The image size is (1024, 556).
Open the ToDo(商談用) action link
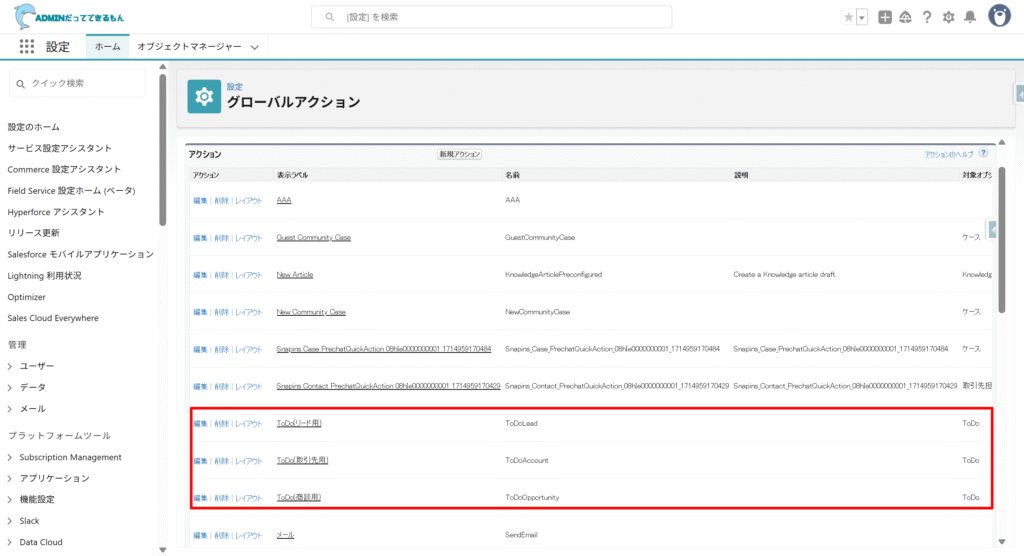click(298, 498)
